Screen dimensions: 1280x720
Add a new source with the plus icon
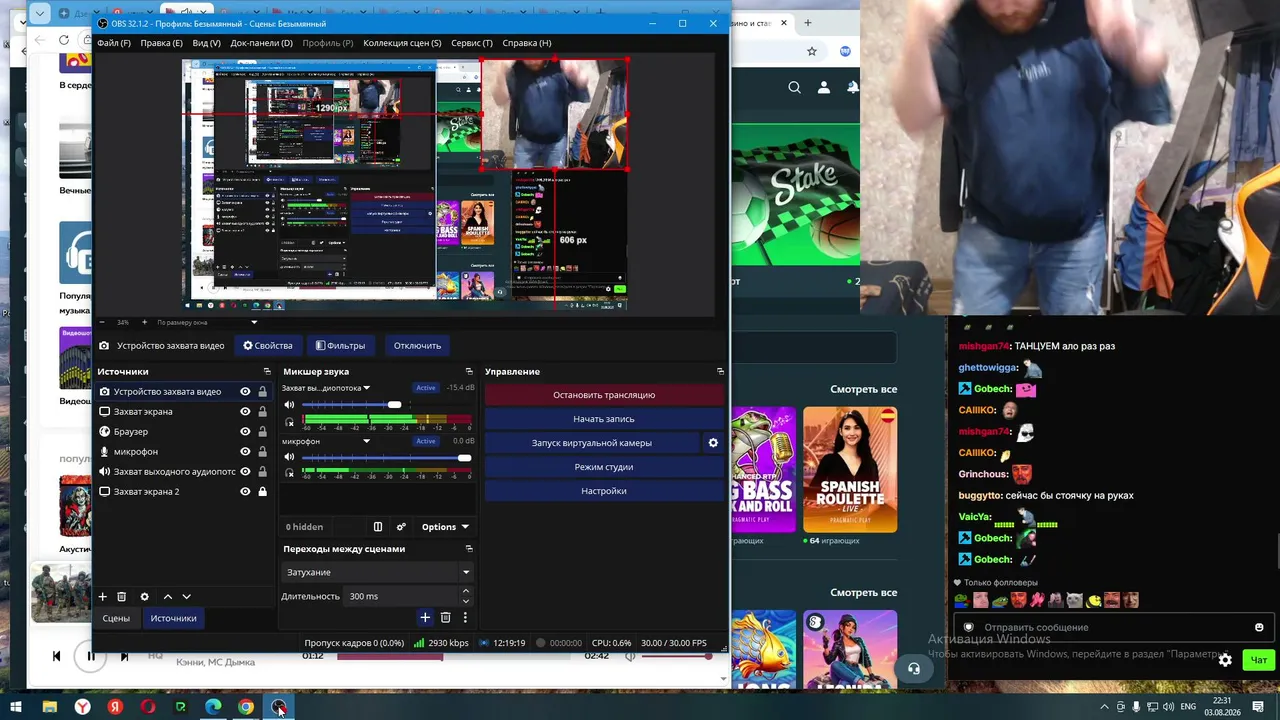pyautogui.click(x=102, y=597)
